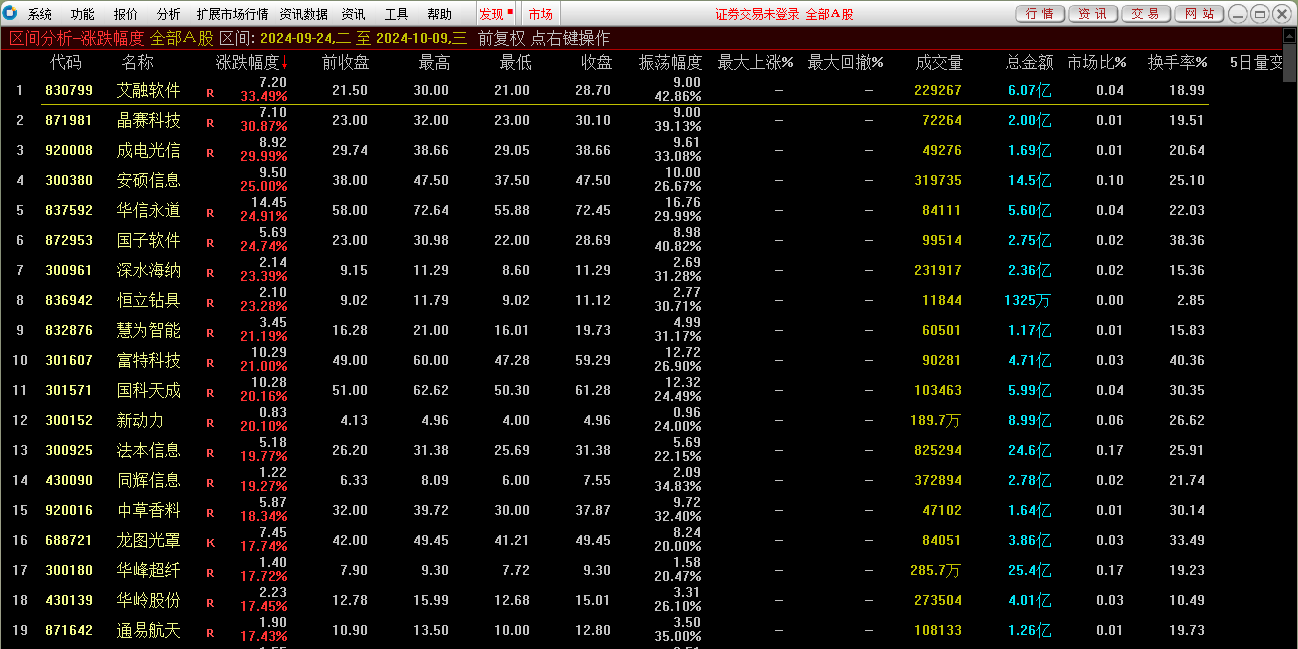Image resolution: width=1298 pixels, height=649 pixels.
Task: Open quotes via the 行情 button top right
Action: coord(1041,13)
